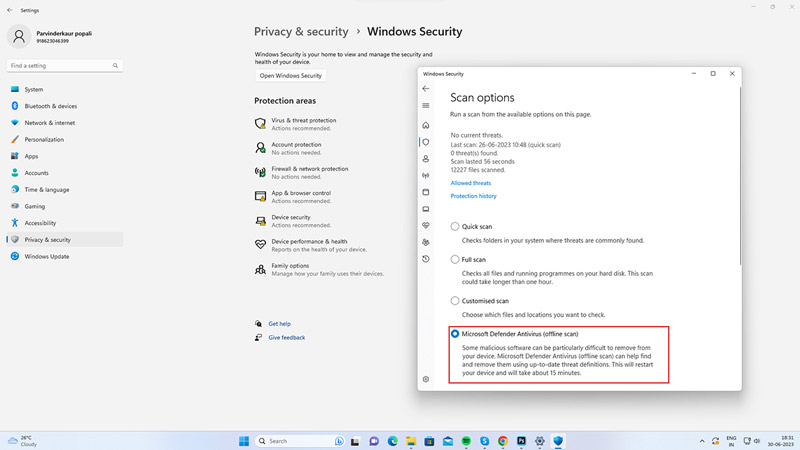This screenshot has width=800, height=450.
Task: Click Give feedback link
Action: (x=287, y=337)
